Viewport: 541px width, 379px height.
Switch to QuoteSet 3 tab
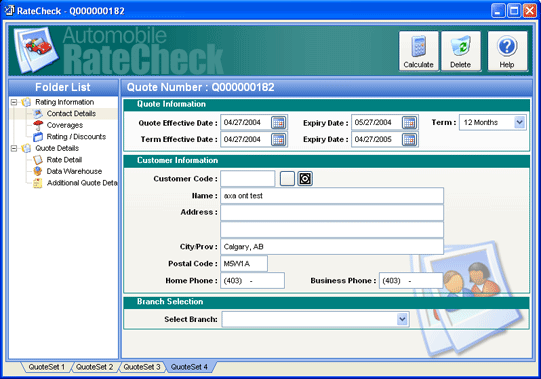(x=142, y=367)
